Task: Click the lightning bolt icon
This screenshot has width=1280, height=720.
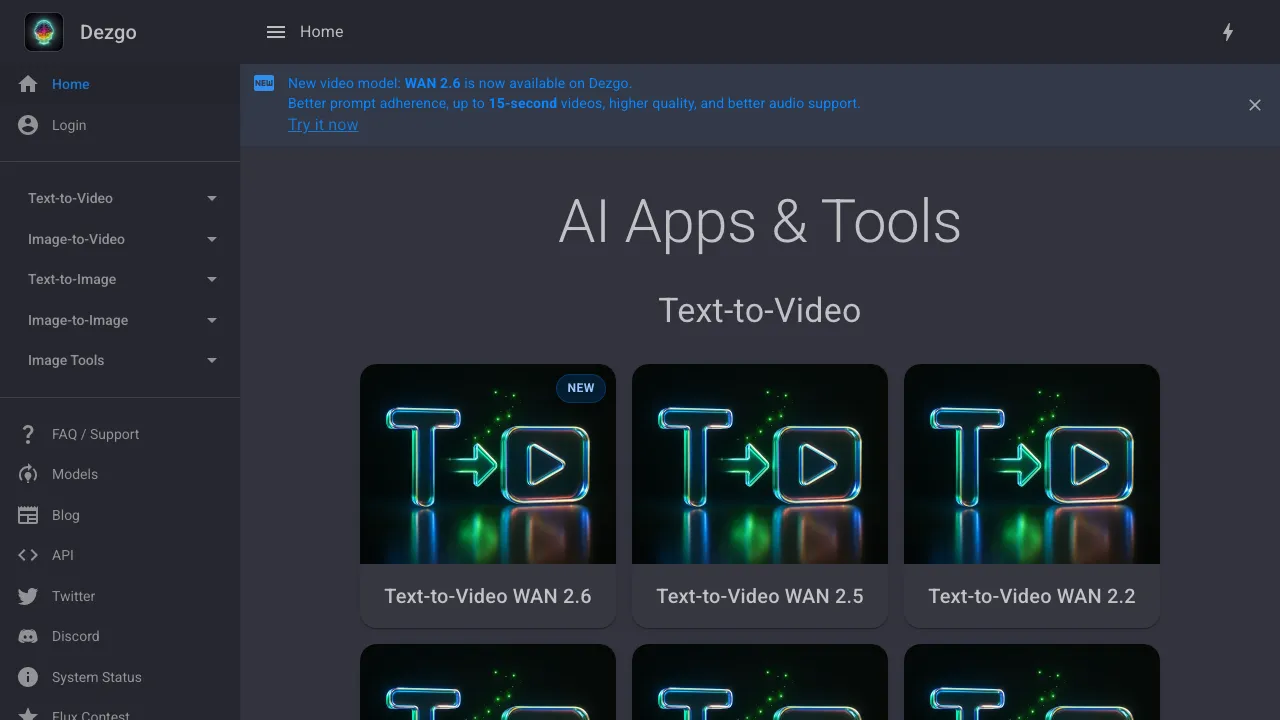Action: pyautogui.click(x=1228, y=31)
